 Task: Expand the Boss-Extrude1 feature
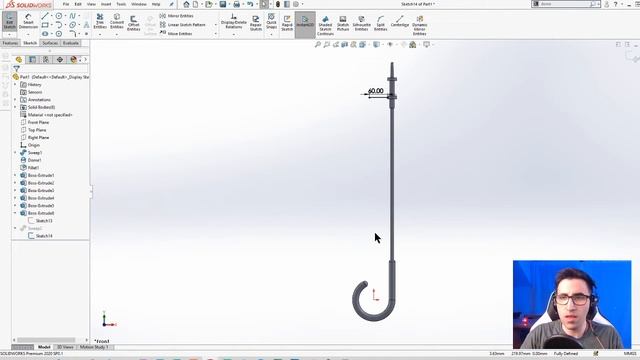click(x=16, y=175)
